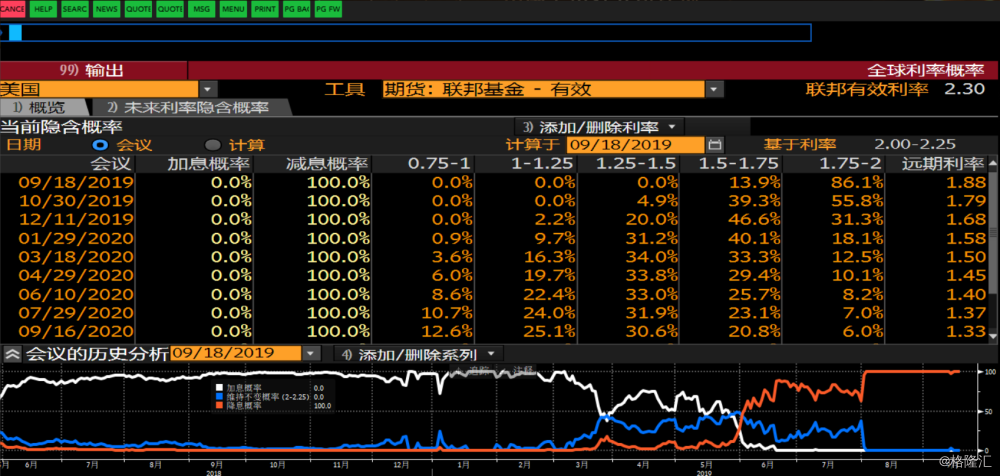Open the 期货: 联邦基金 tool dropdown
This screenshot has width=1000, height=476.
pos(714,89)
